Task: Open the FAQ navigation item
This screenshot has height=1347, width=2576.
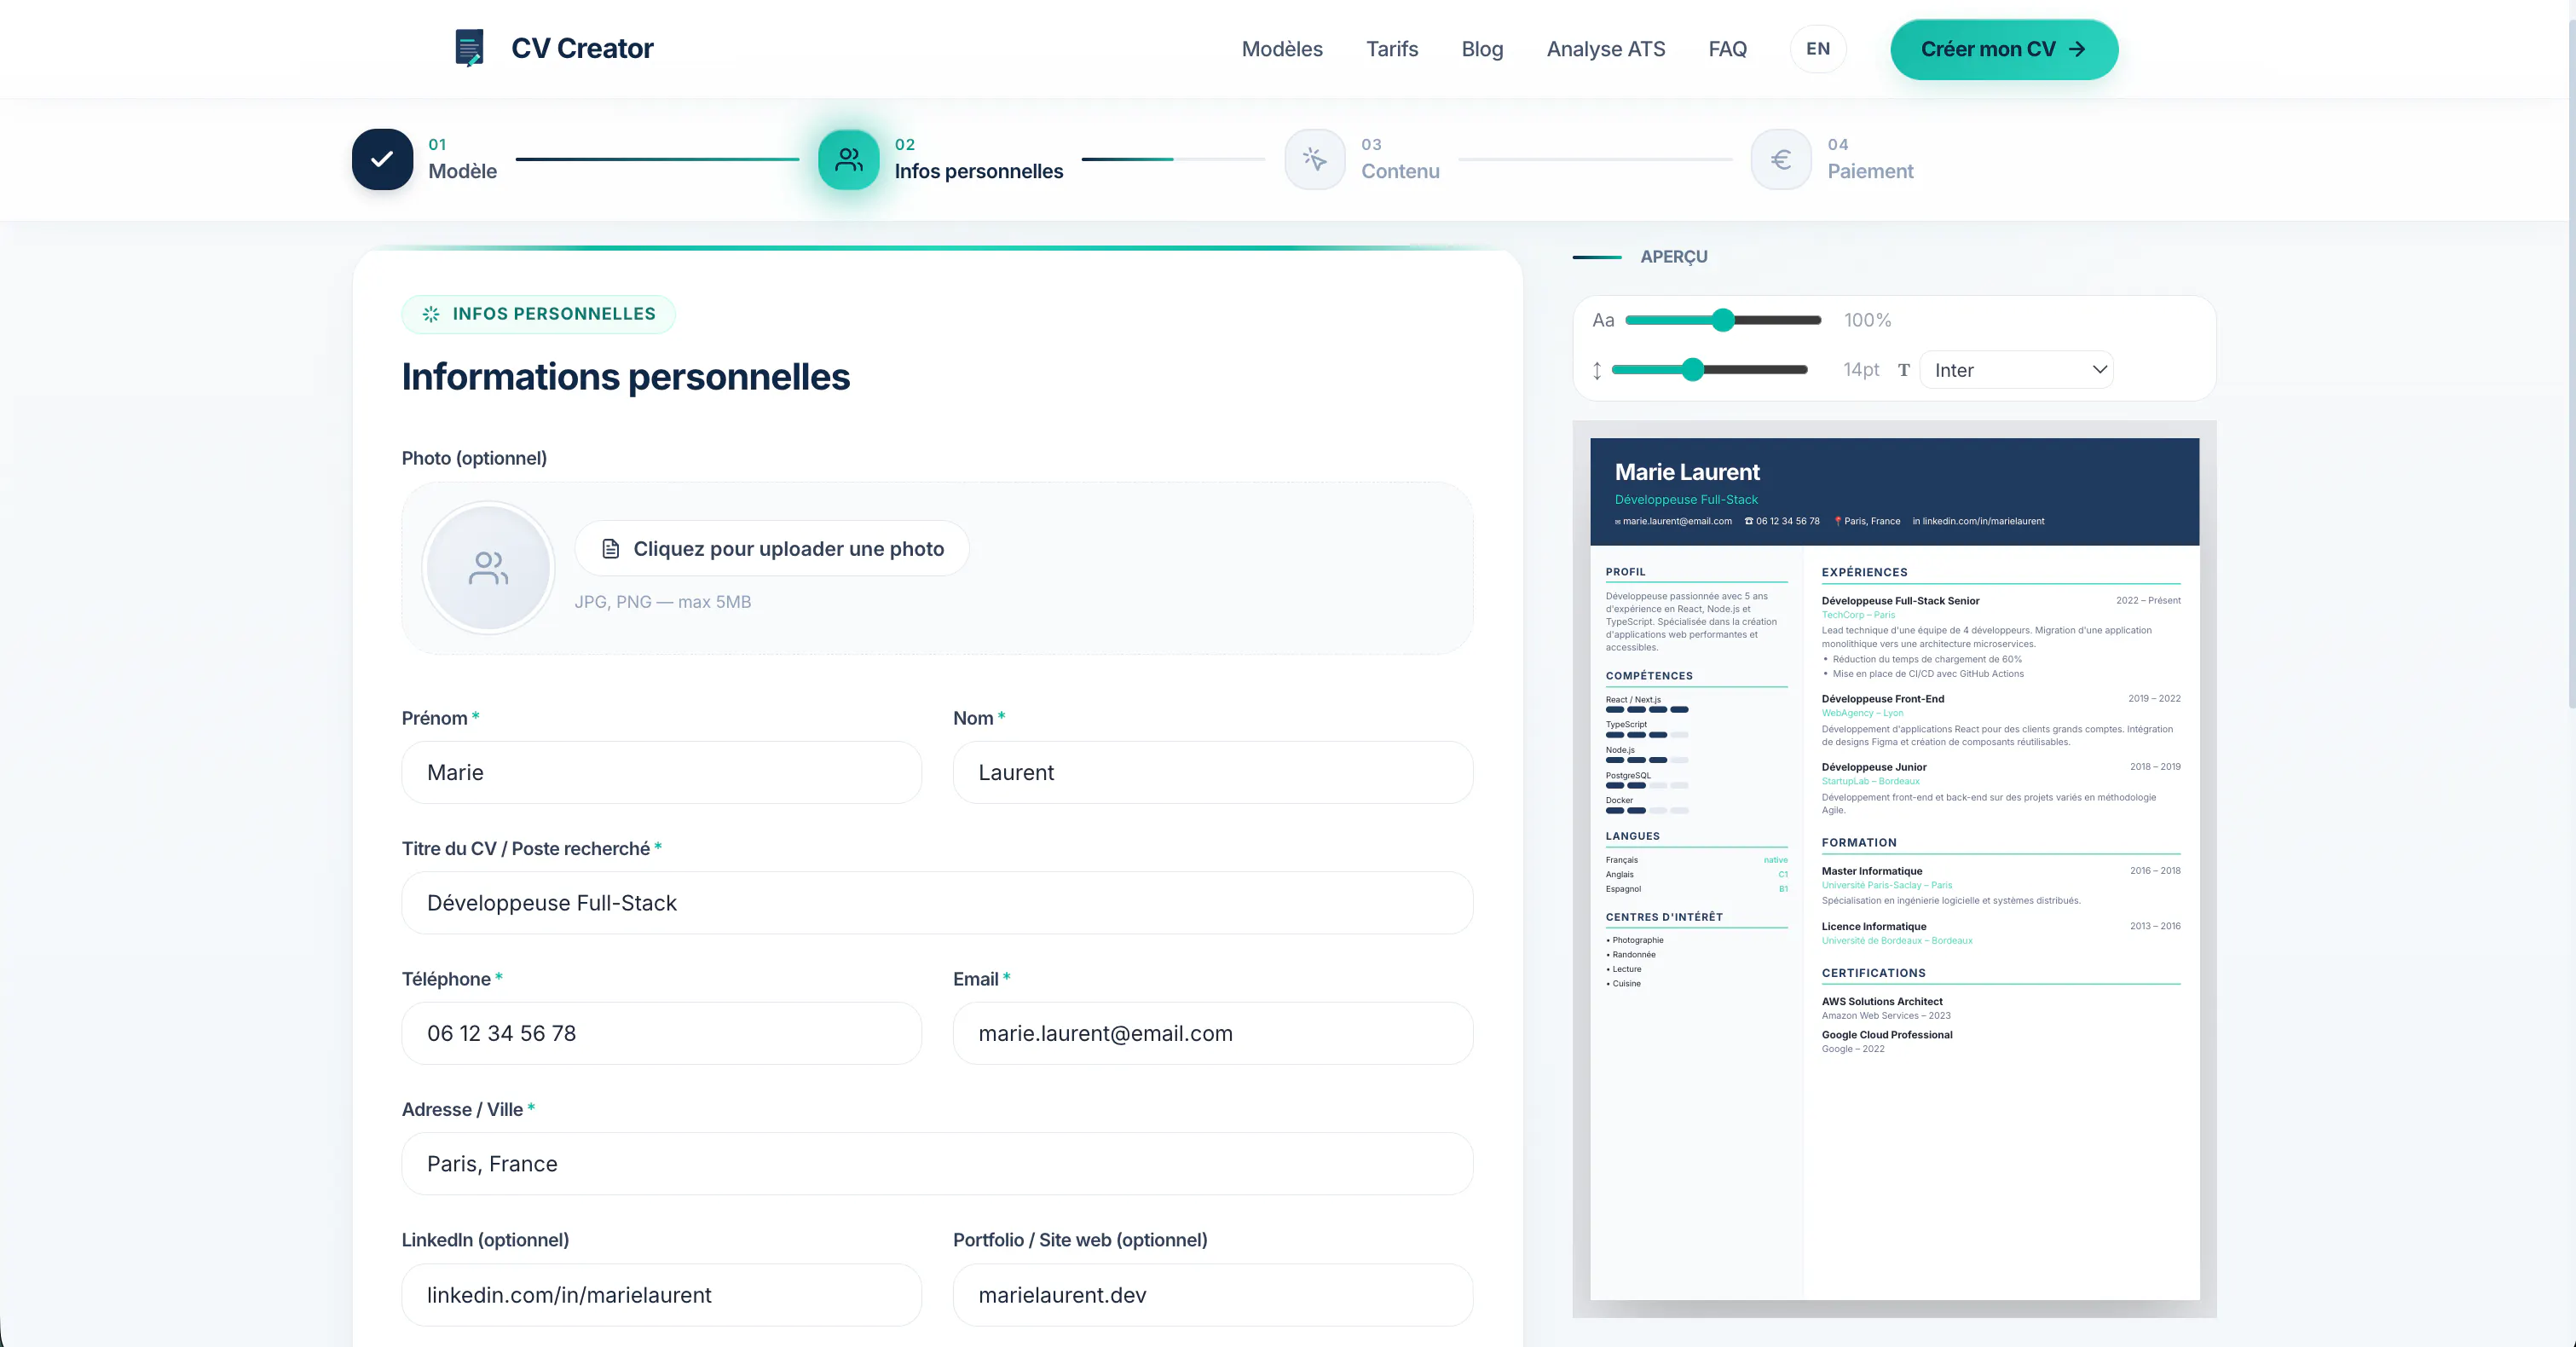Action: (1727, 49)
